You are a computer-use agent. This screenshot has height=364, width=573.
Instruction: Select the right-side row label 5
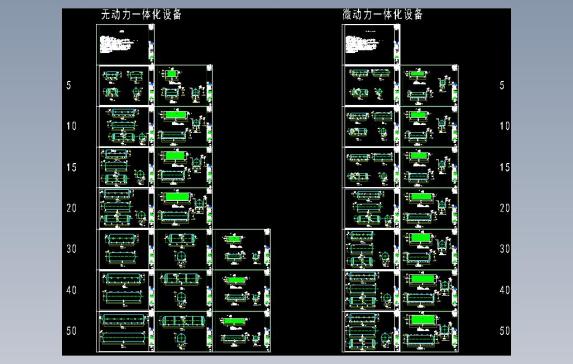pos(502,86)
